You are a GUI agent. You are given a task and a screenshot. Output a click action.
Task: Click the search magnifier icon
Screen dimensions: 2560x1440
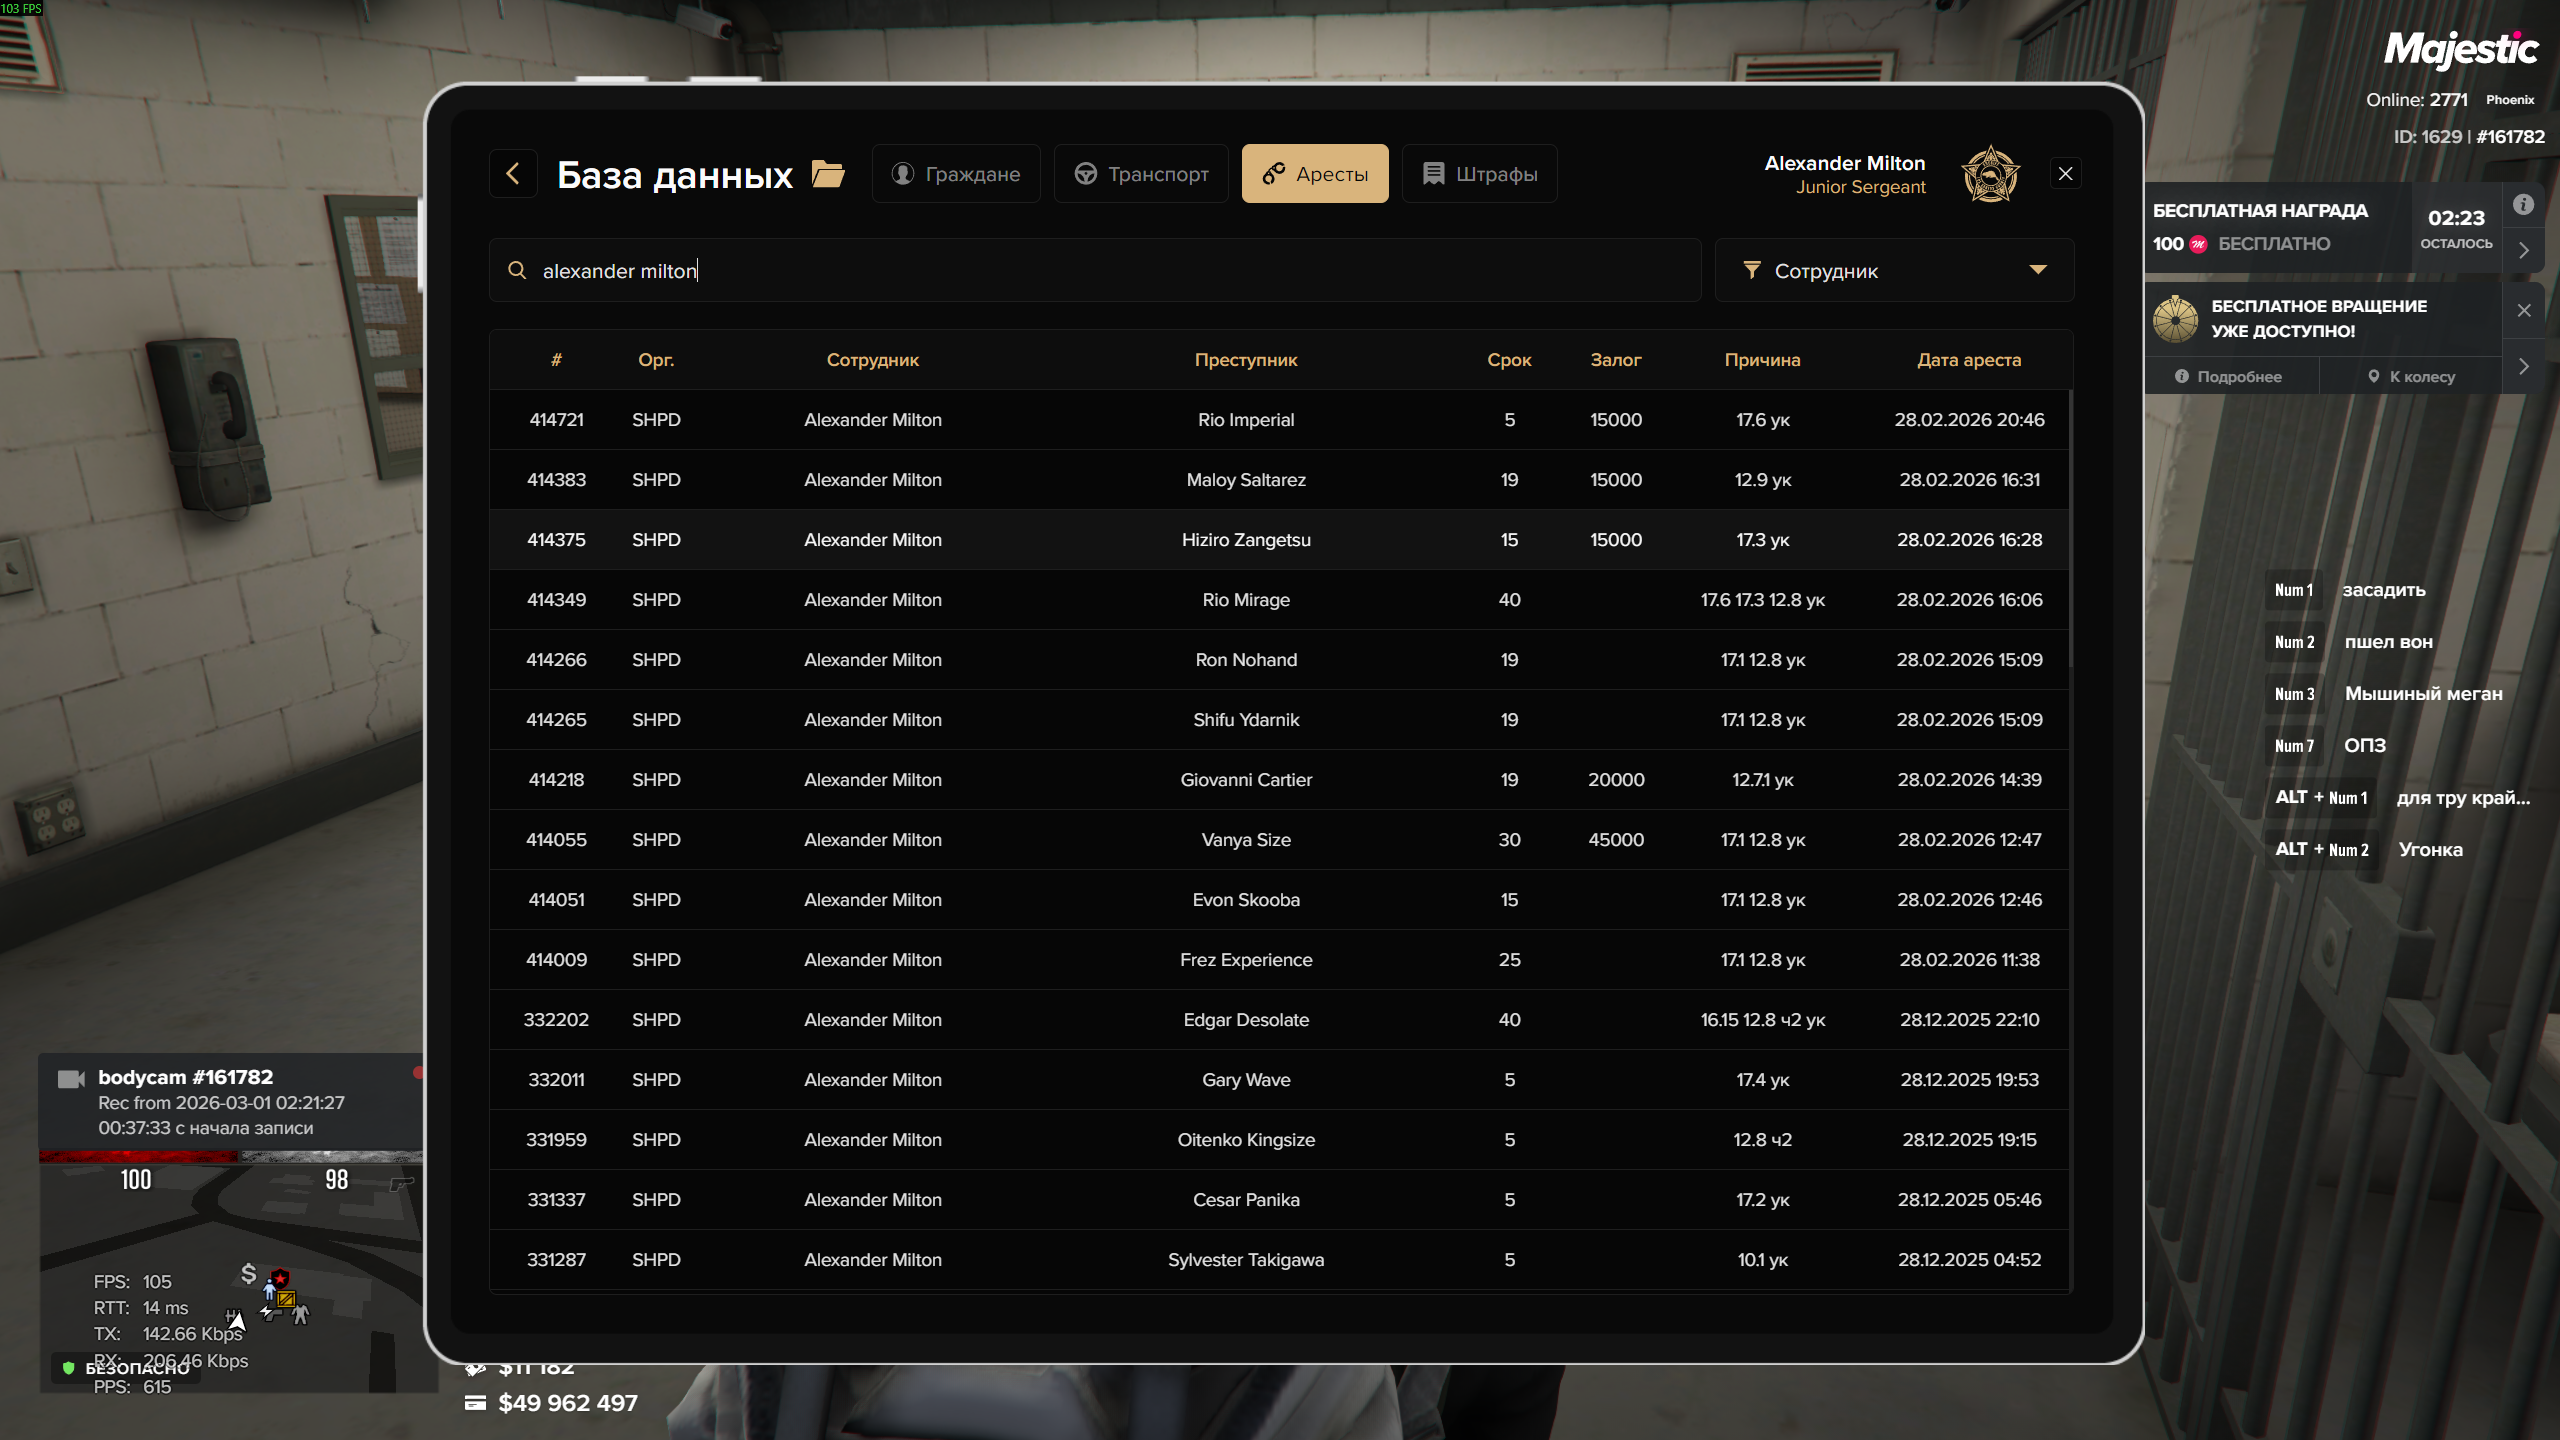pos(517,270)
